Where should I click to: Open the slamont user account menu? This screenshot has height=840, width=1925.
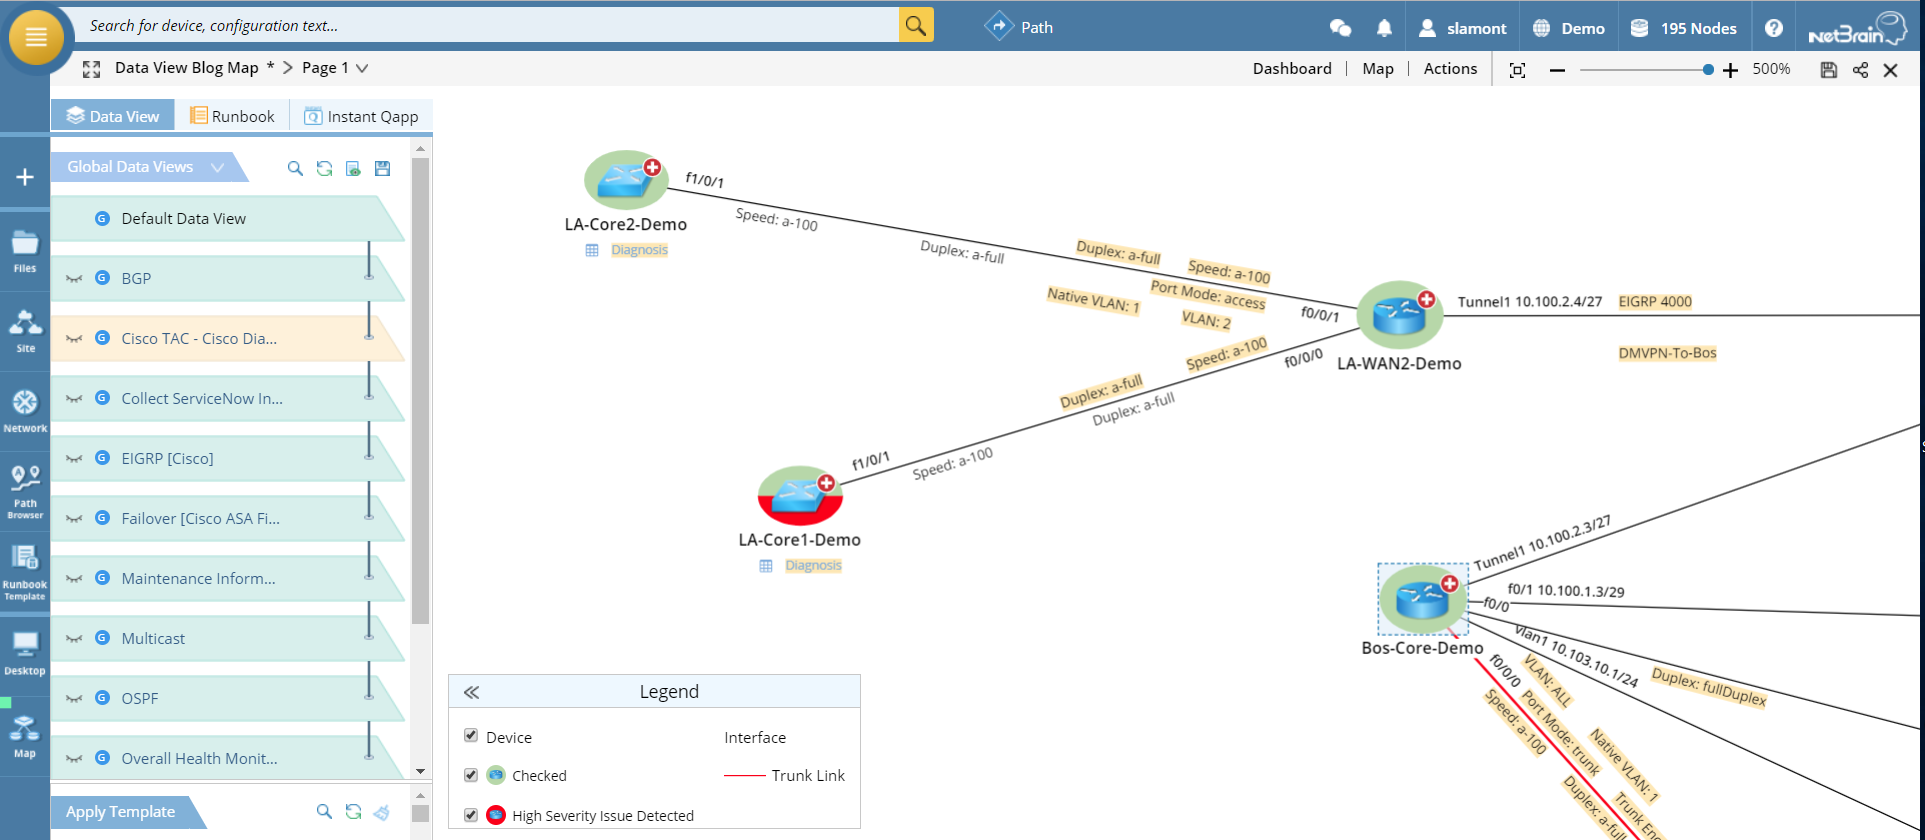pos(1462,28)
